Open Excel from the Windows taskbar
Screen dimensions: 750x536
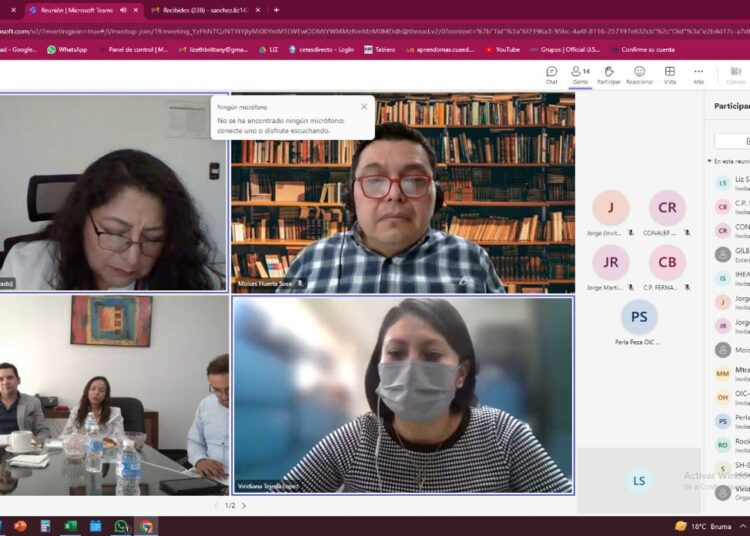(70, 526)
